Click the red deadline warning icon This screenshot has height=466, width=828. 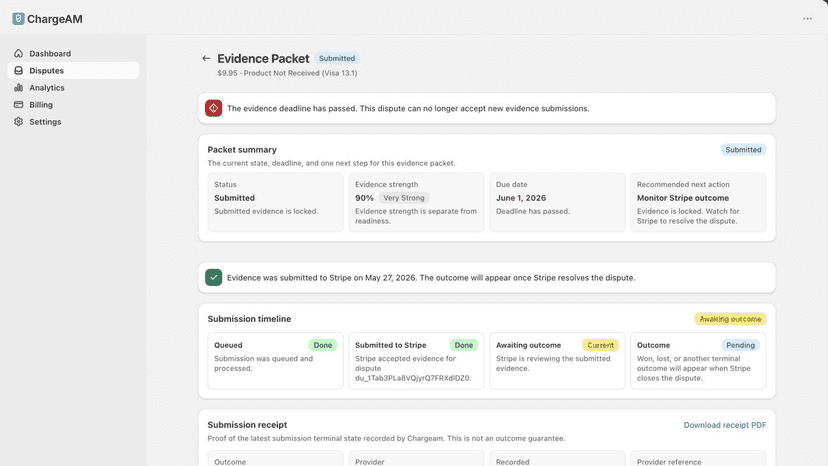pyautogui.click(x=213, y=108)
